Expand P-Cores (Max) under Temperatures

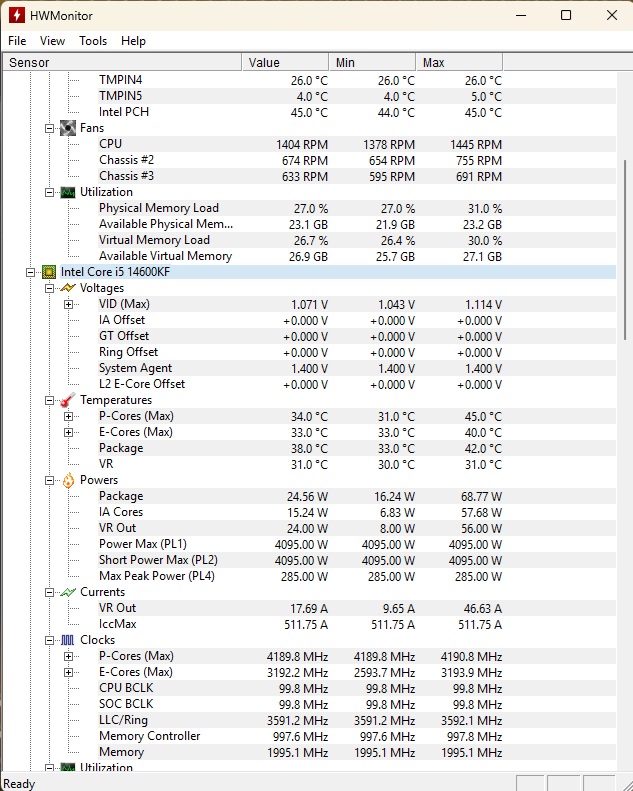[x=69, y=416]
